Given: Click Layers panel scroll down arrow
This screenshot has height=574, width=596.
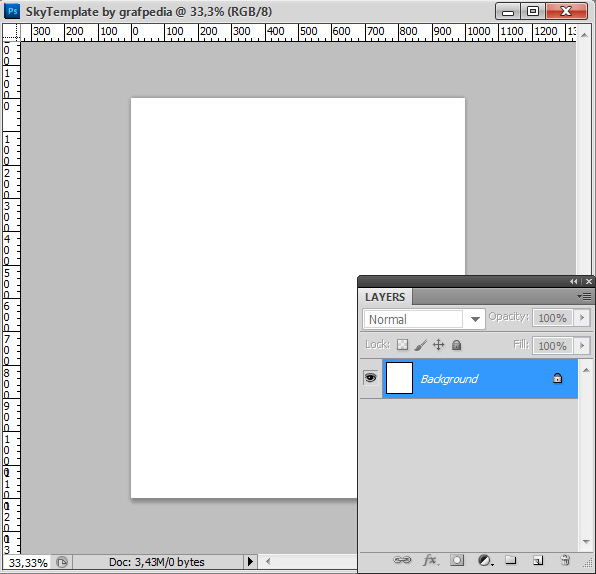Looking at the screenshot, I should click(x=586, y=542).
